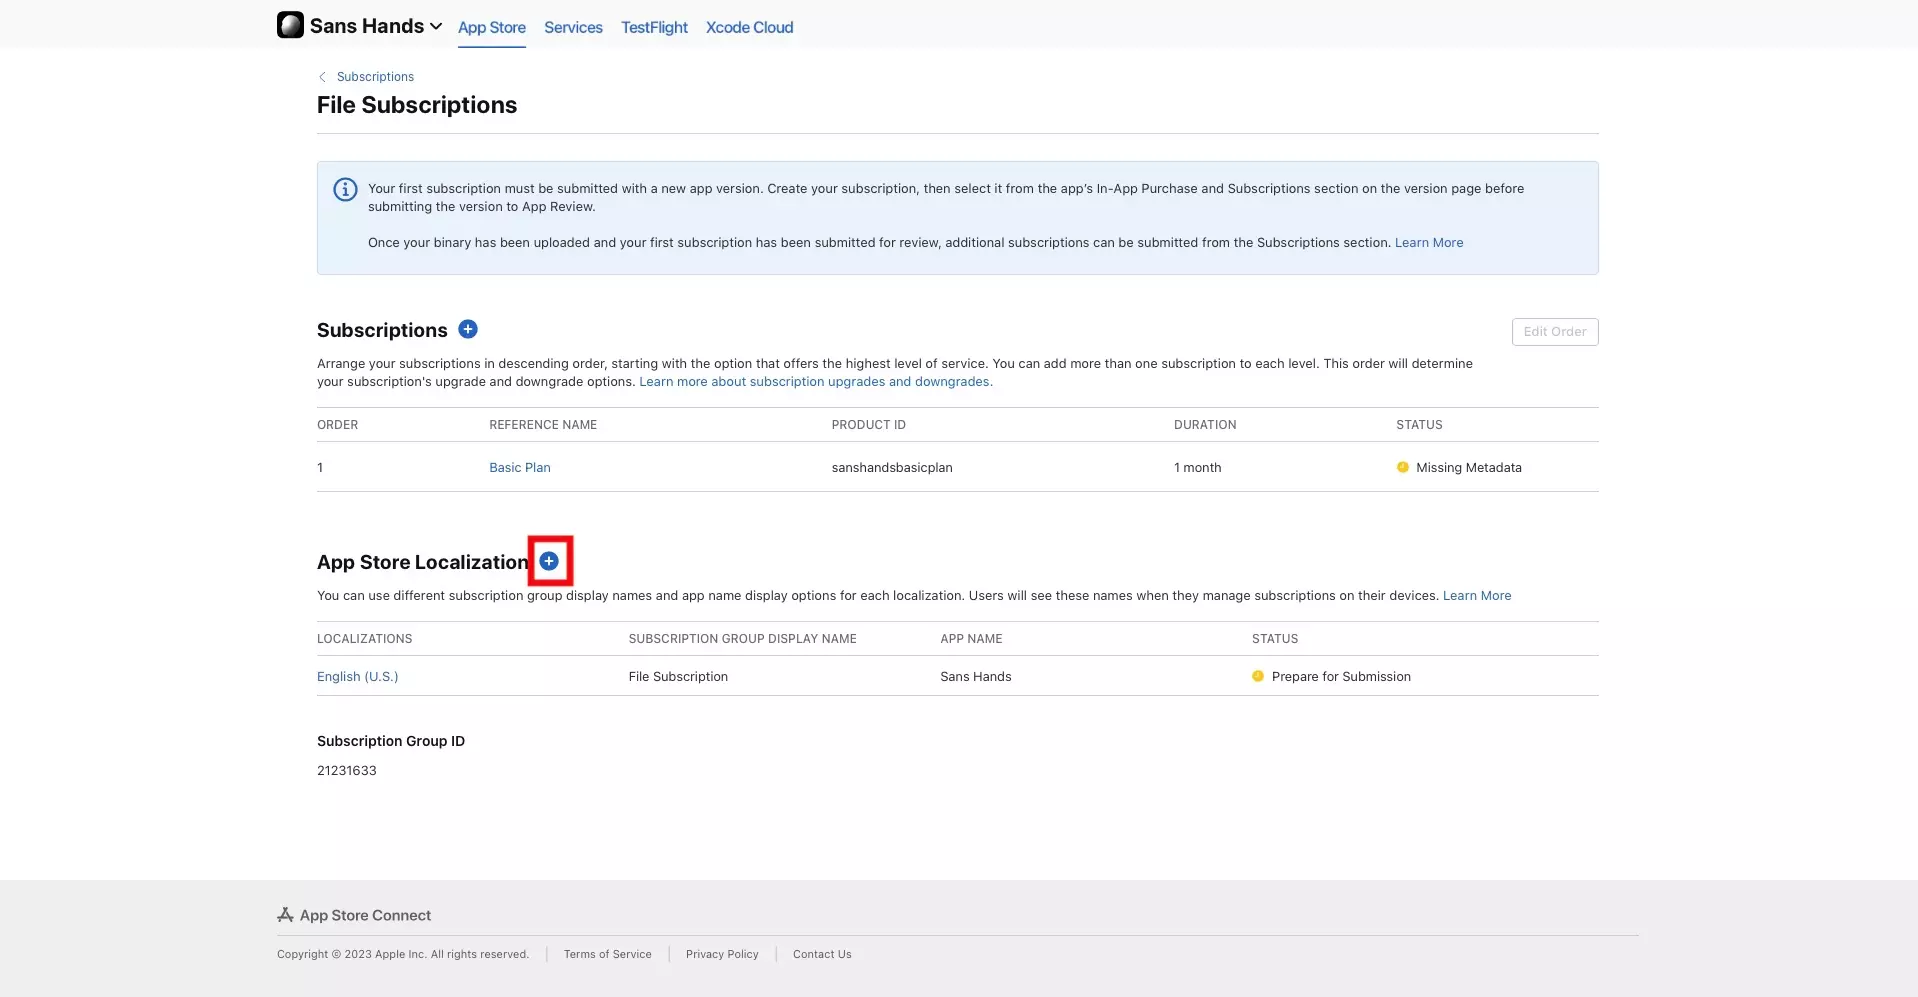Click the Prepare for Submission status indicator
Screen dimensions: 1918x997
pyautogui.click(x=1257, y=676)
